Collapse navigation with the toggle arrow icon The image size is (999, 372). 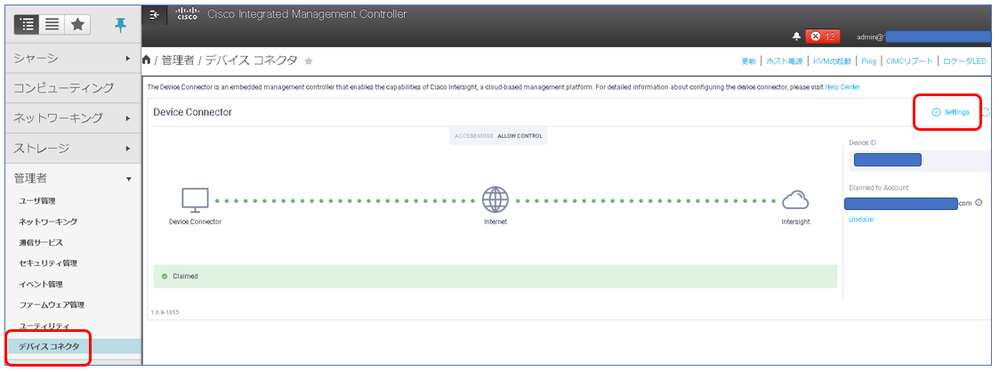(154, 15)
